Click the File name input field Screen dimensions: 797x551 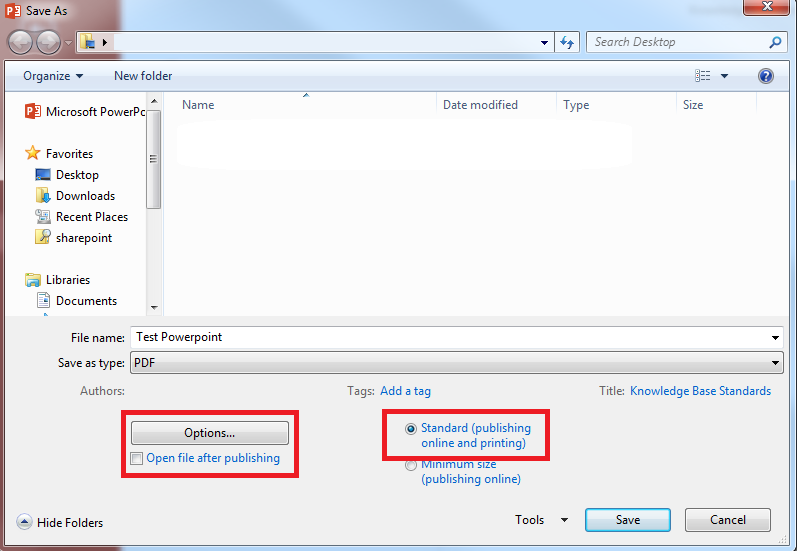(450, 337)
